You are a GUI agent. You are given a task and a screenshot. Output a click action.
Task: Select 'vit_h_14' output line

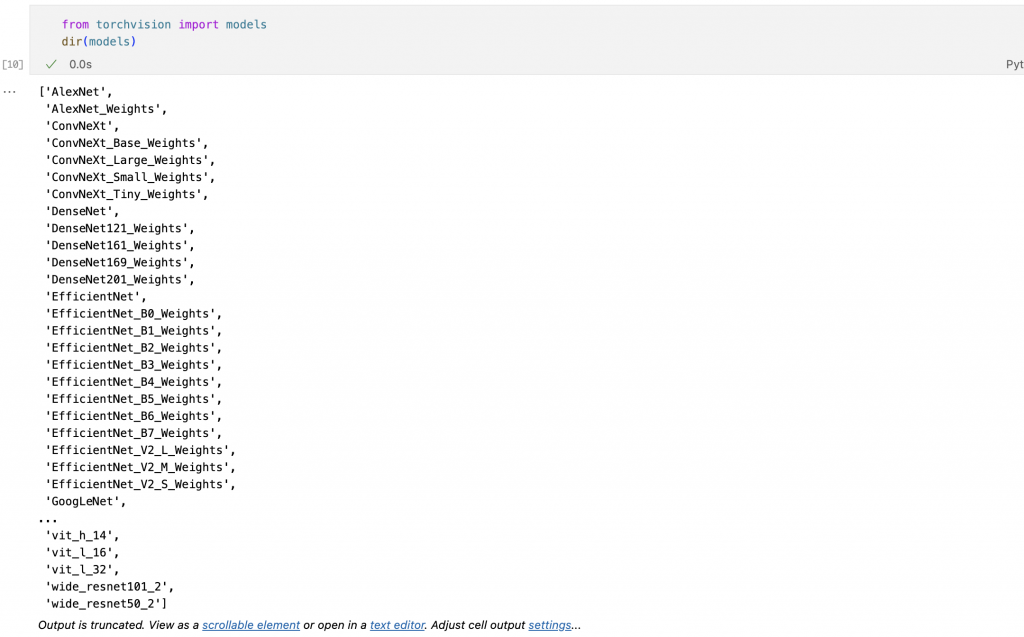click(x=82, y=535)
